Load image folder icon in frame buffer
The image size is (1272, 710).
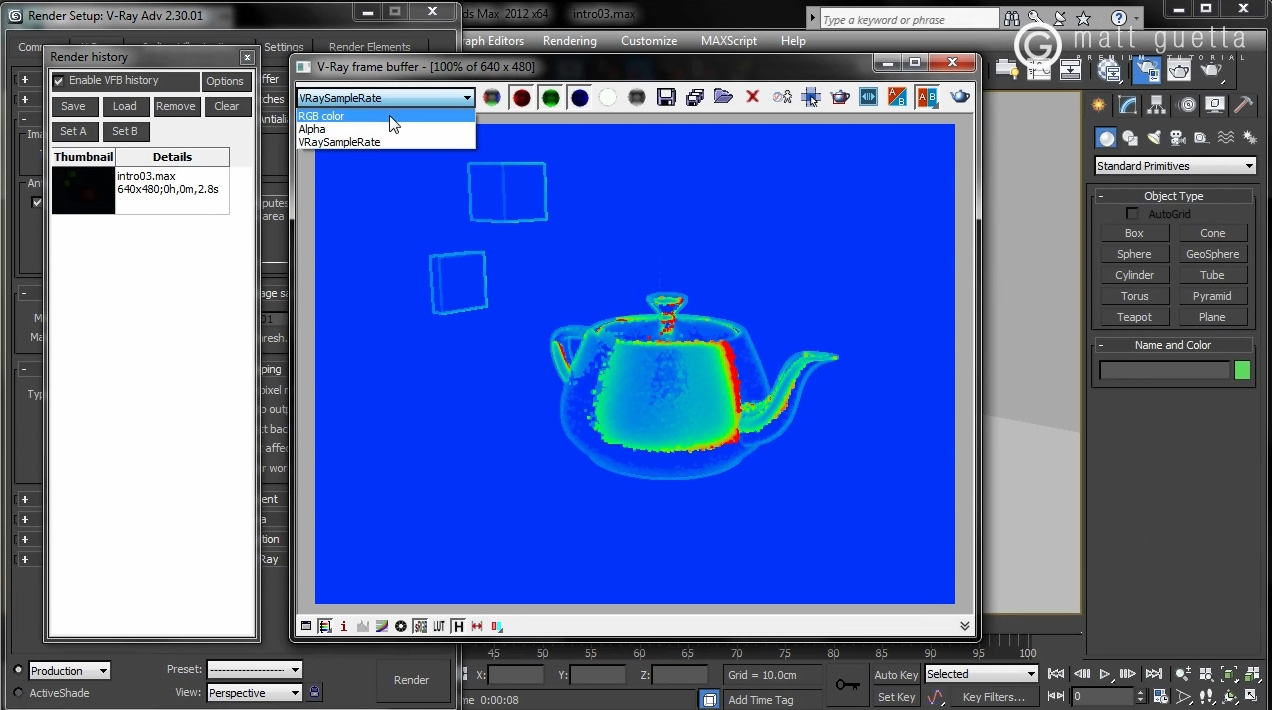[x=724, y=97]
